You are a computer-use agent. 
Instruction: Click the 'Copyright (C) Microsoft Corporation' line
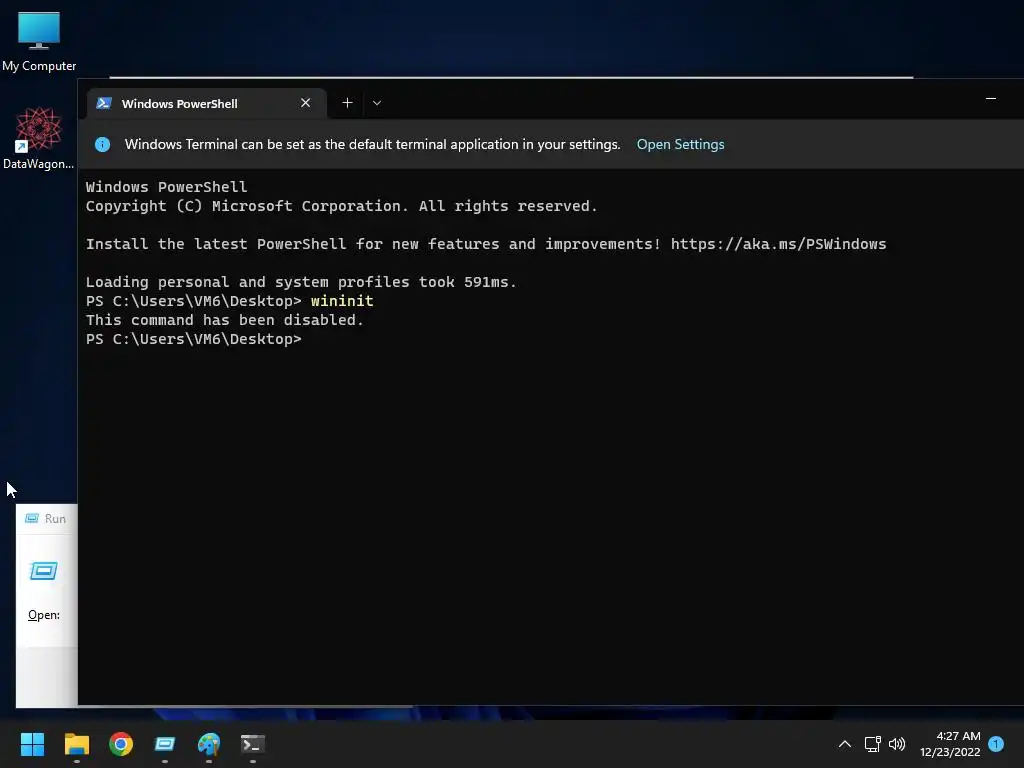coord(342,206)
